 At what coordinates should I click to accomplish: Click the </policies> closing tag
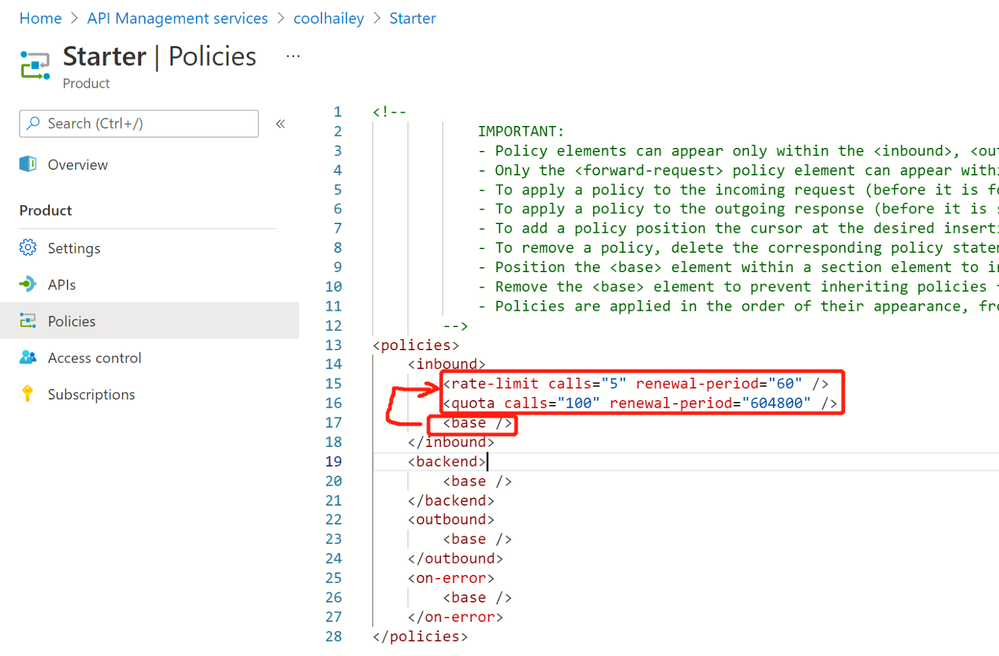(x=420, y=636)
